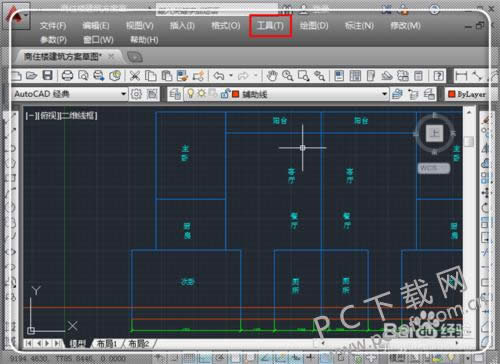This screenshot has width=500, height=364.
Task: Open the DesignCenter icon
Action: [x=355, y=76]
